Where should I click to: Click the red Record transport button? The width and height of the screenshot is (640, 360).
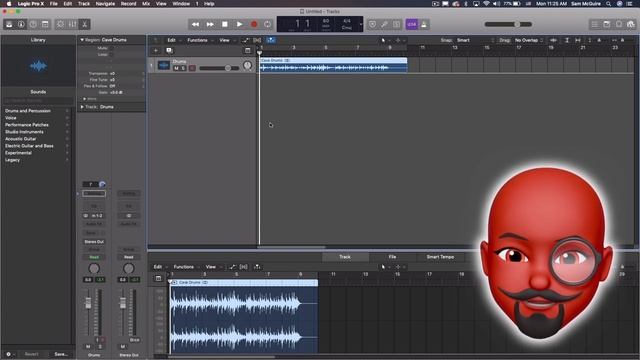(254, 24)
